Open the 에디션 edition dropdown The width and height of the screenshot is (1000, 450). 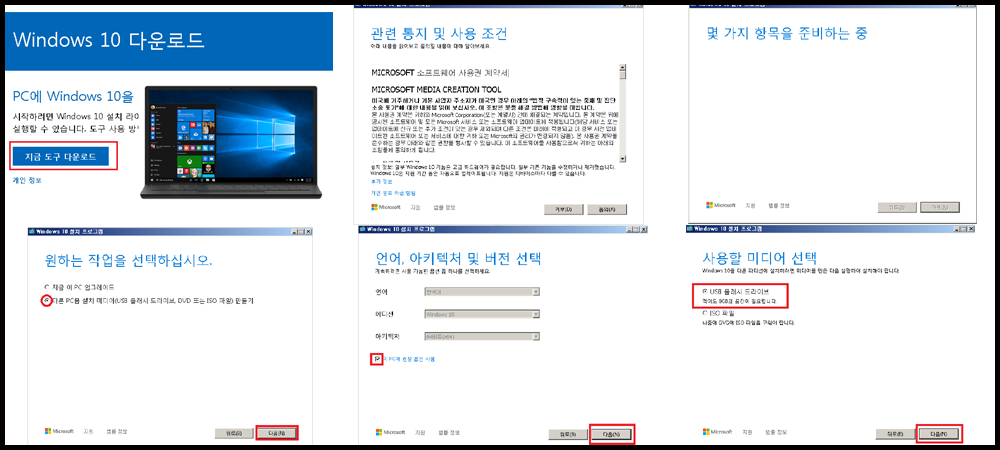(x=482, y=314)
